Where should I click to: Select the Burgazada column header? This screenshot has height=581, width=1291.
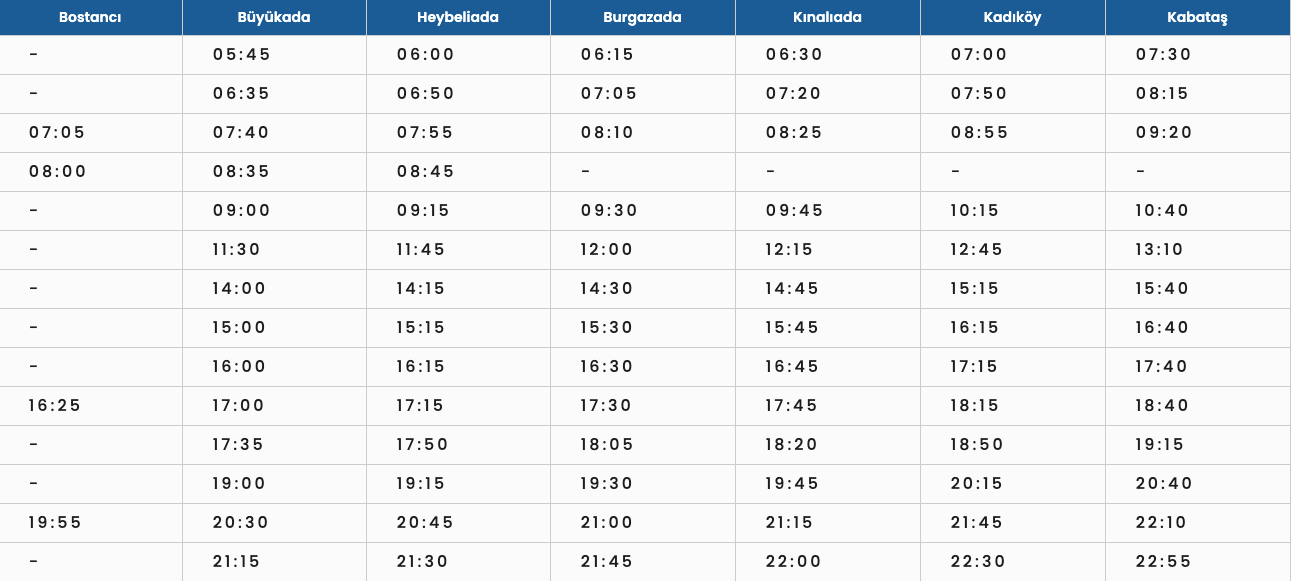pos(643,17)
